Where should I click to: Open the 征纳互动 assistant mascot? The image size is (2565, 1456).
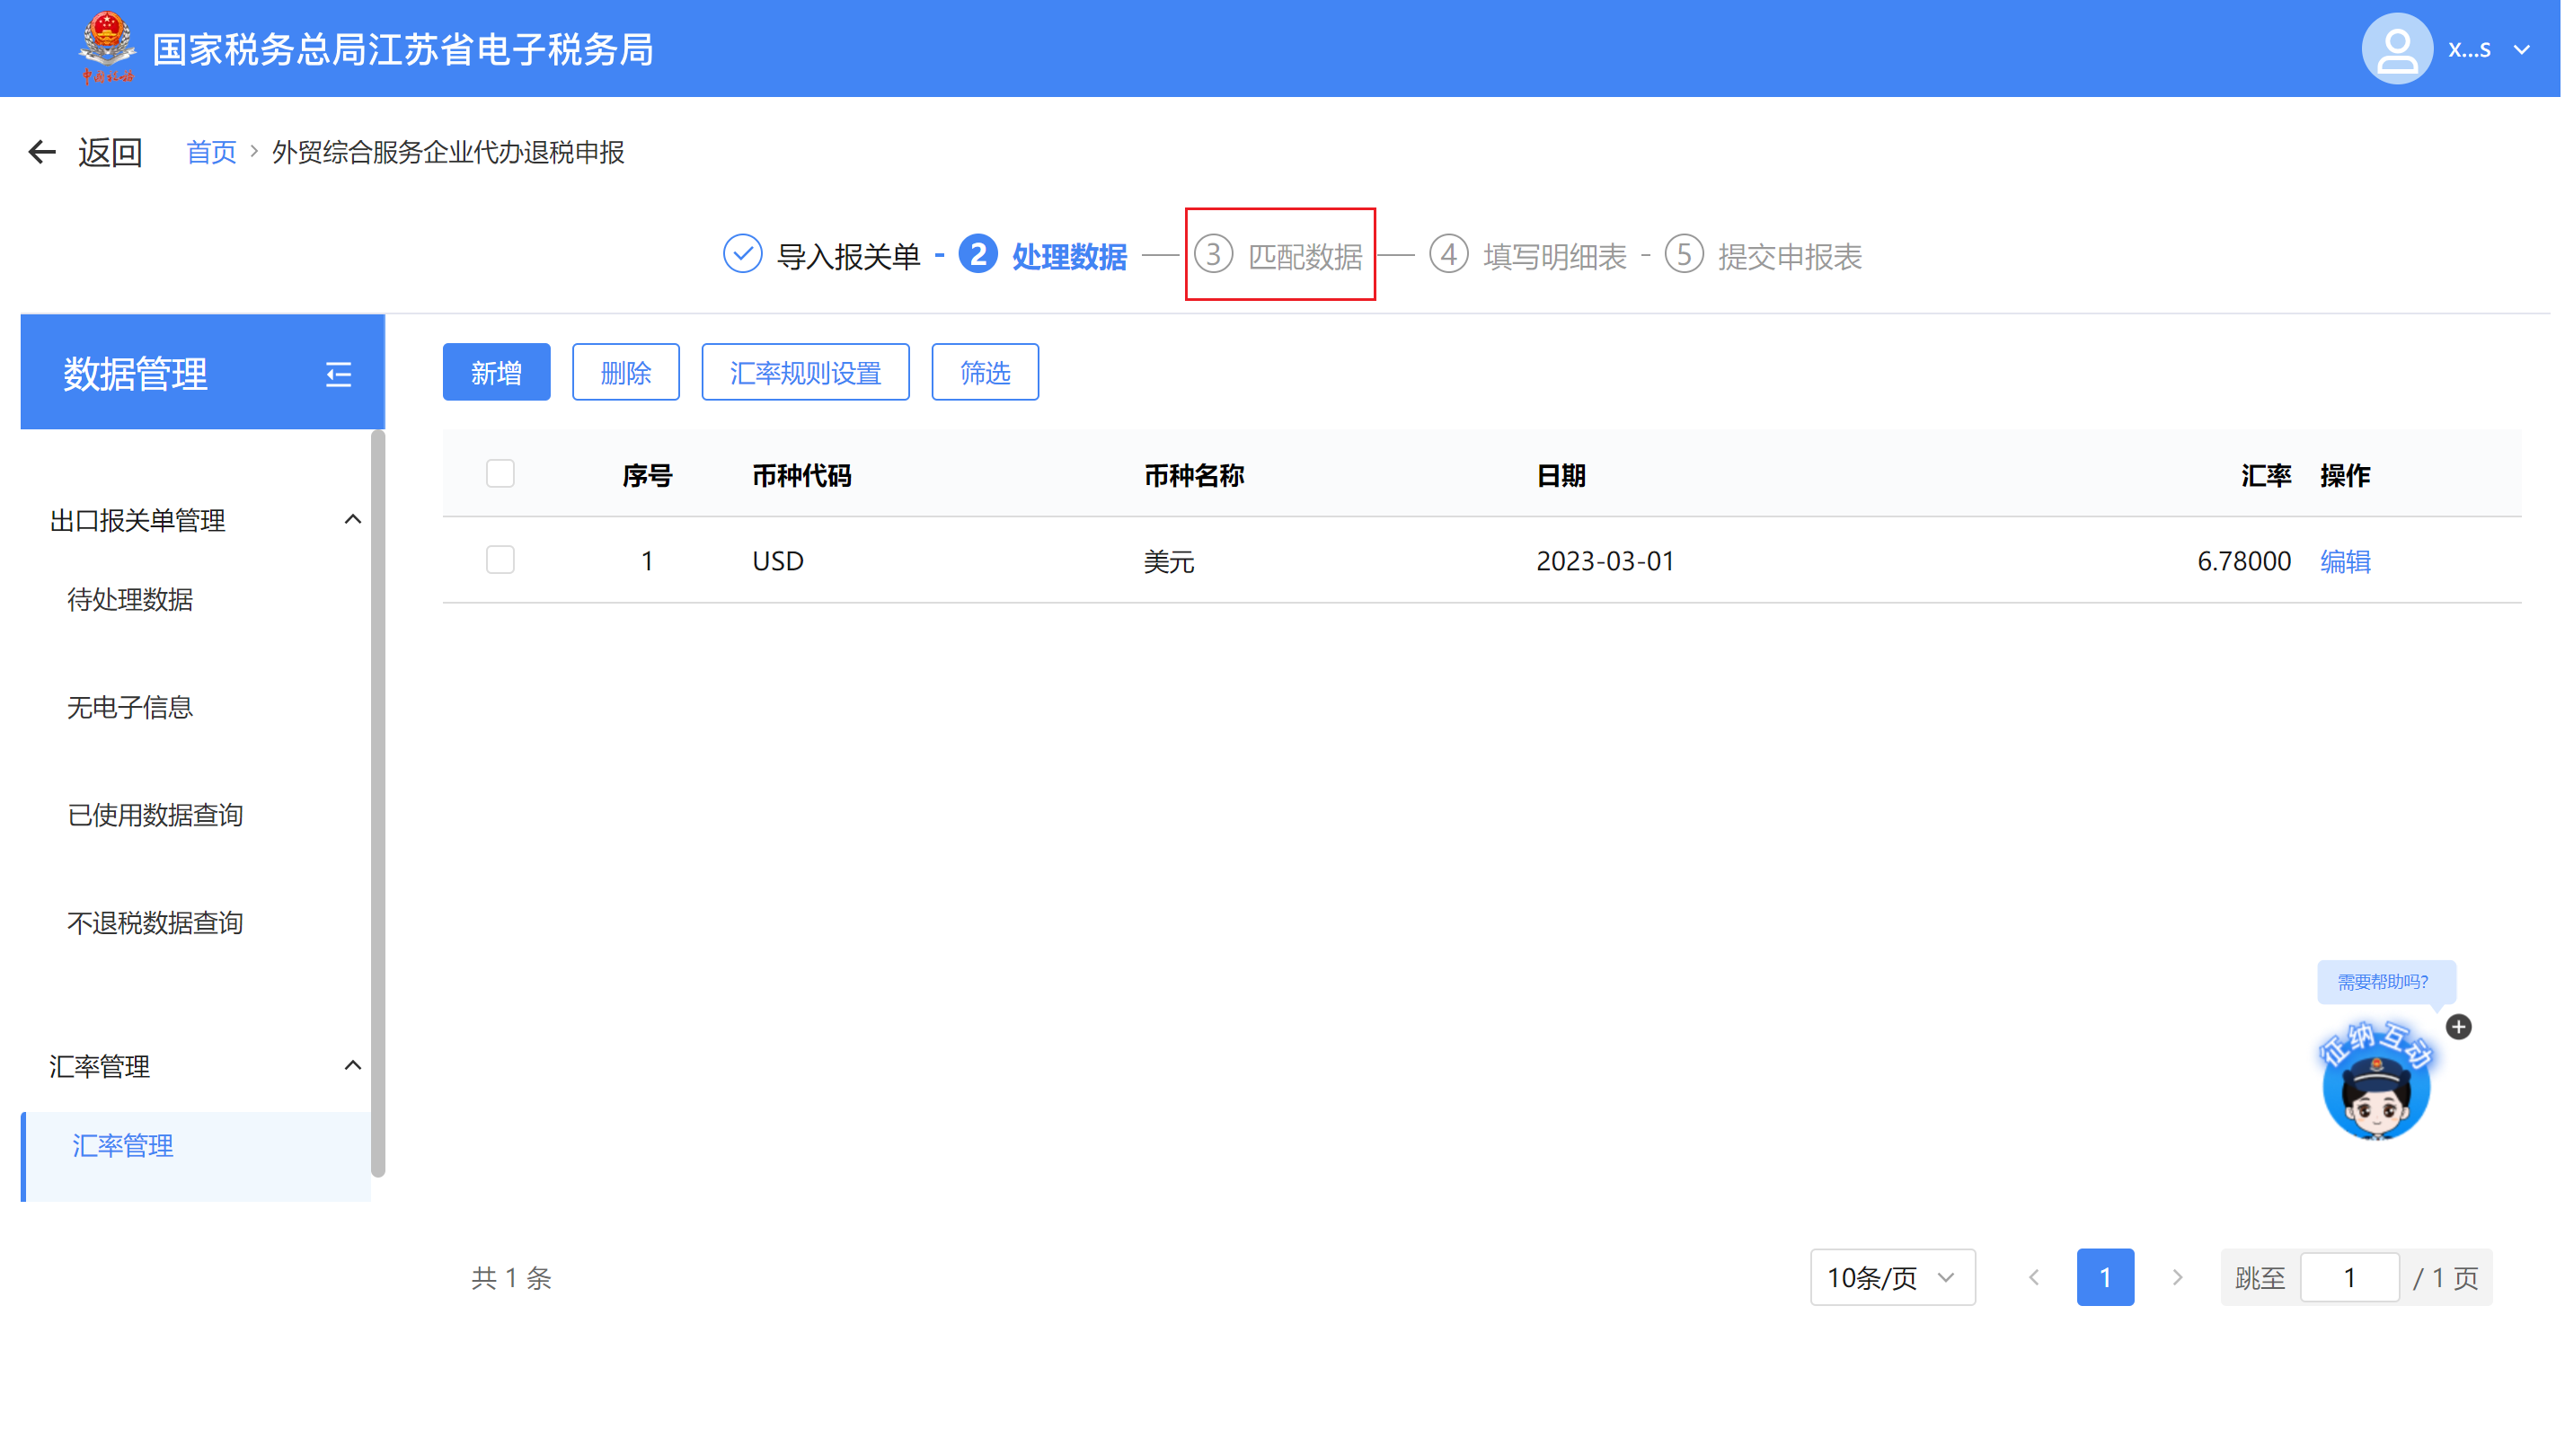click(x=2376, y=1086)
